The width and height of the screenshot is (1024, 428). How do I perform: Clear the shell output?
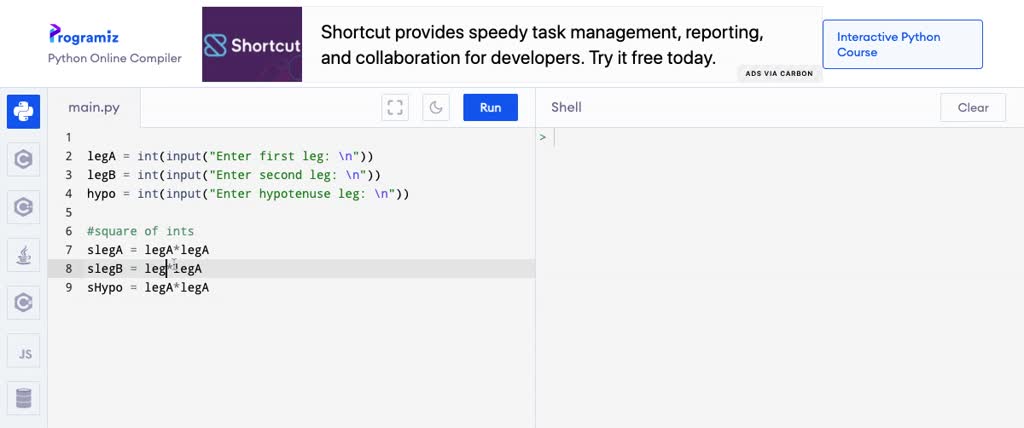(x=973, y=108)
